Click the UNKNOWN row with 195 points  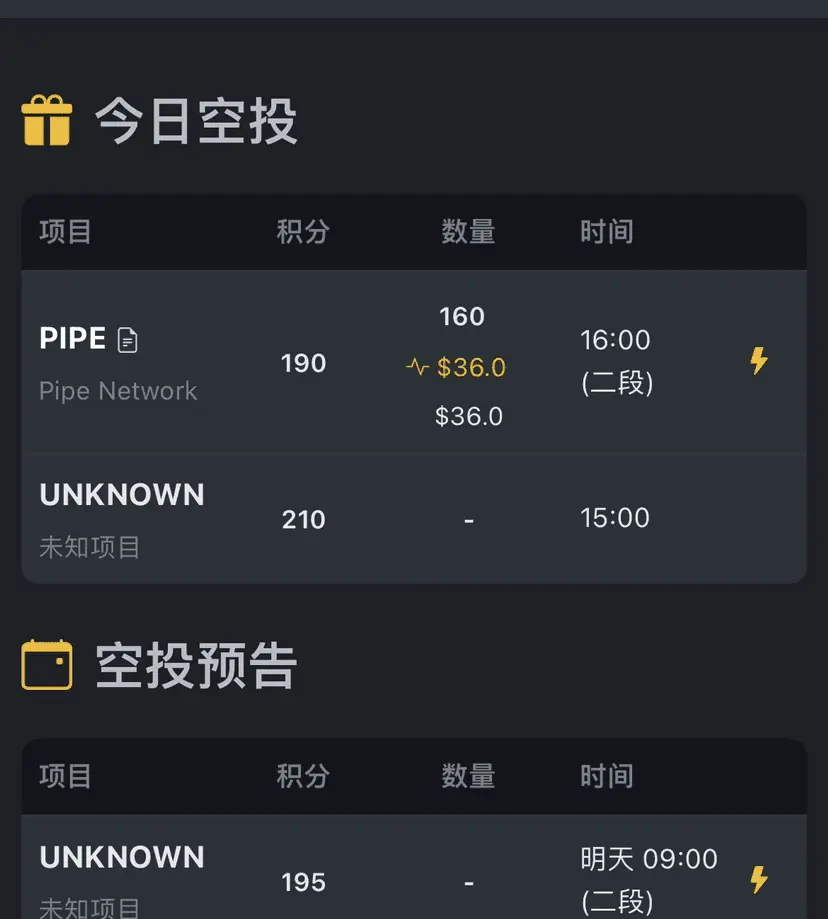click(414, 867)
